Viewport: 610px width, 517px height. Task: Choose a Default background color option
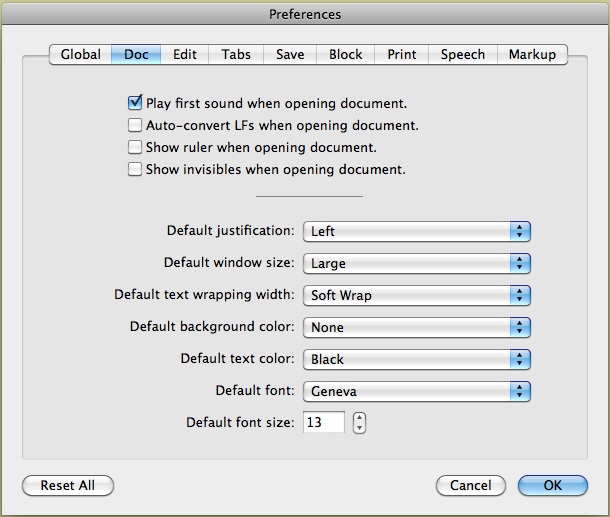(x=415, y=327)
